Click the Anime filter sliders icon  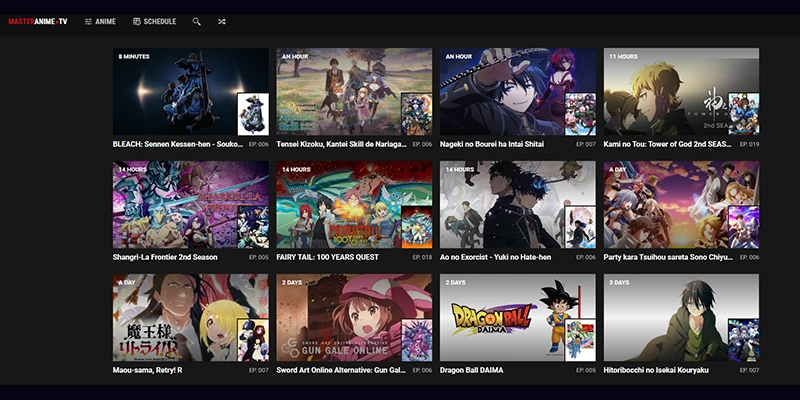coord(88,21)
